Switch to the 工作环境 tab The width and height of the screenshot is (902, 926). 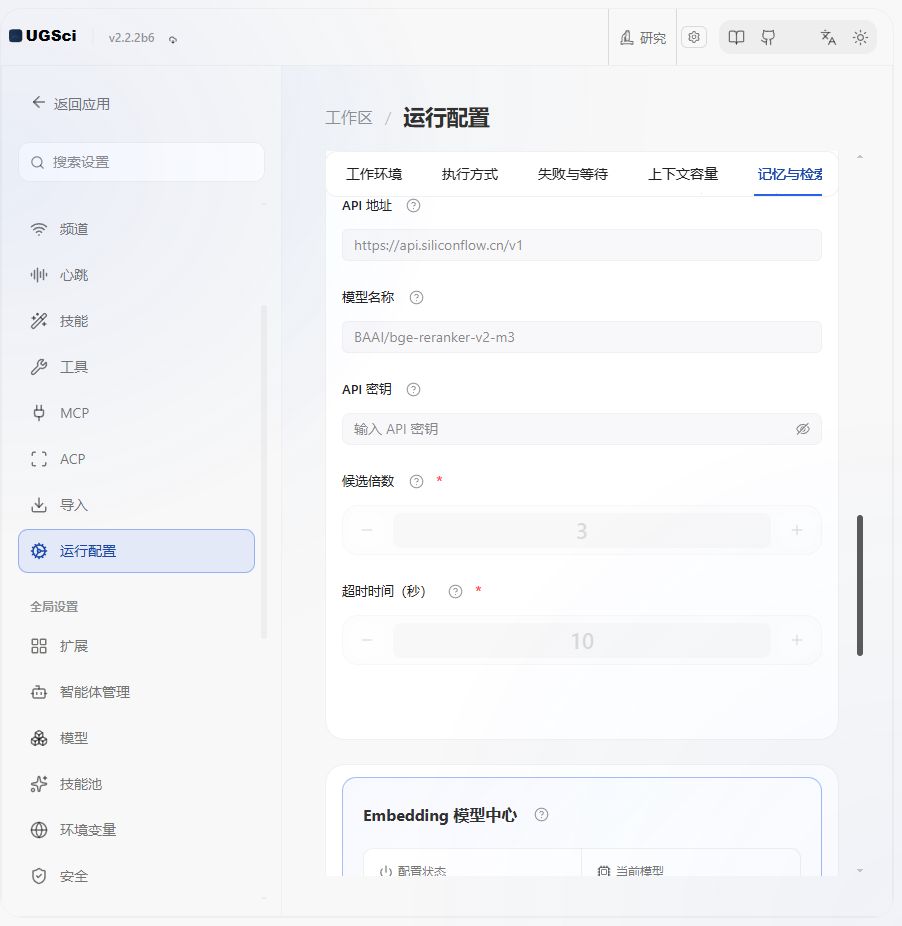click(x=374, y=174)
